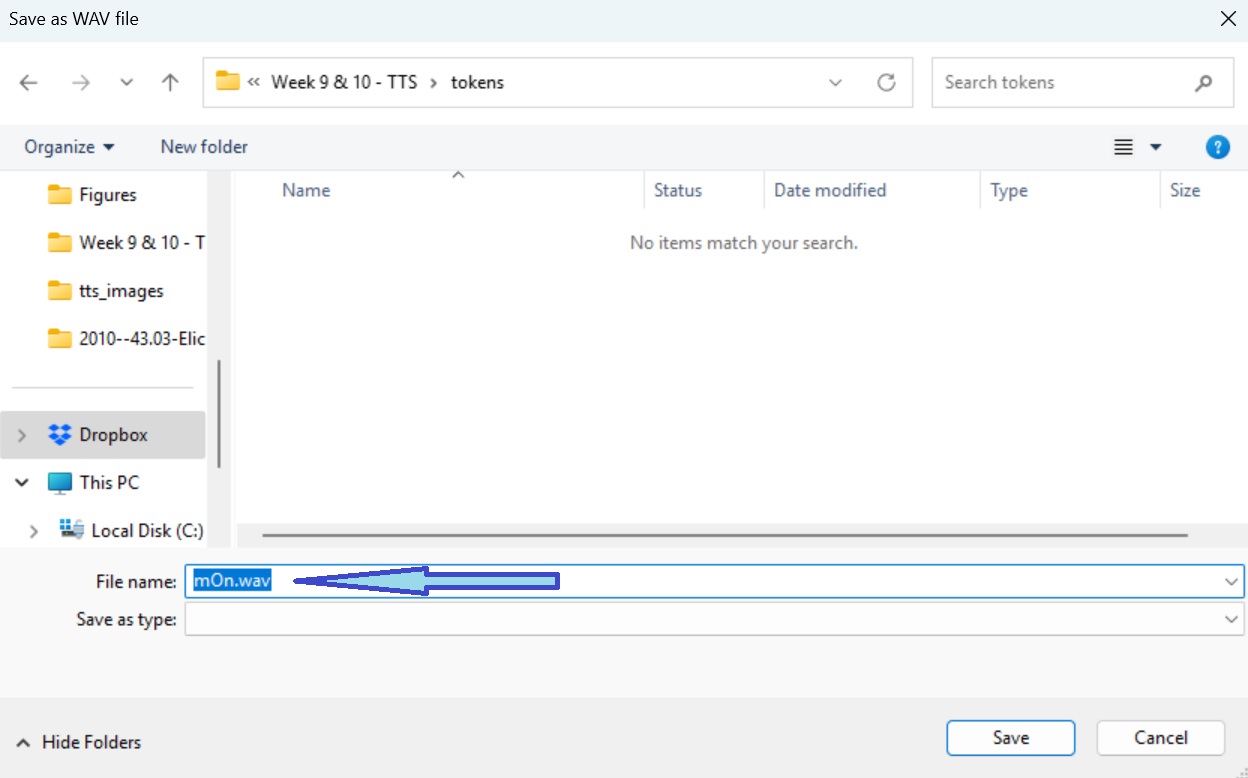This screenshot has height=778, width=1248.
Task: Select the Dropbox icon in sidebar
Action: [60, 435]
